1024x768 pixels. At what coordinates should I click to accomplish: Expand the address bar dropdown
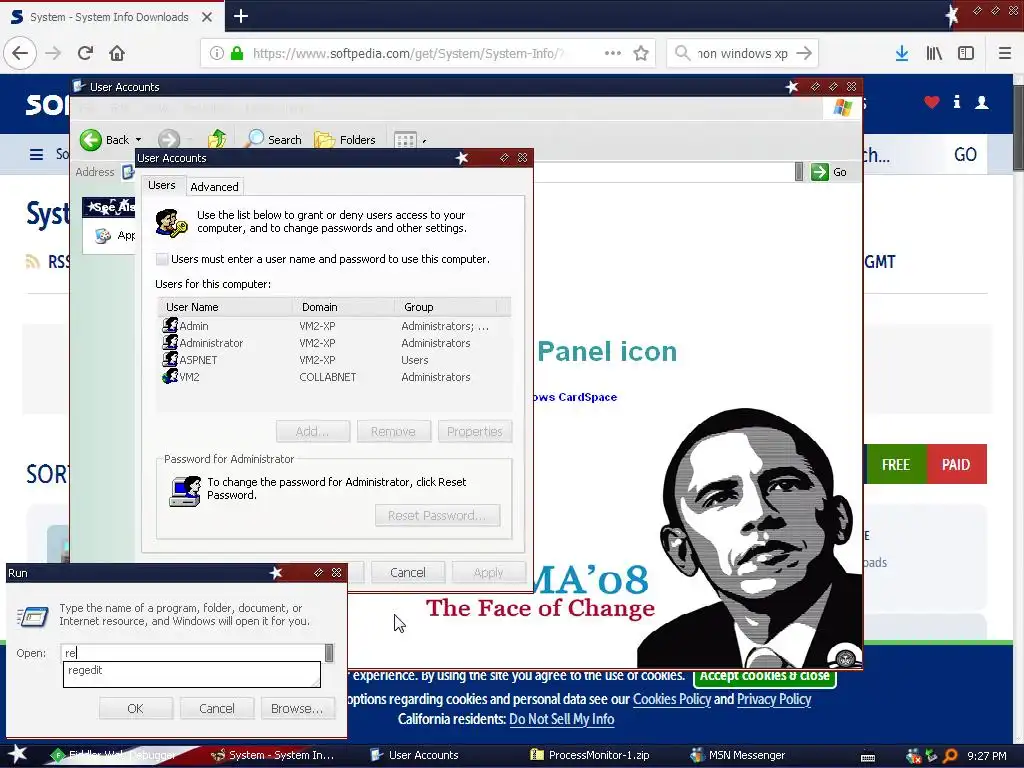tap(799, 172)
